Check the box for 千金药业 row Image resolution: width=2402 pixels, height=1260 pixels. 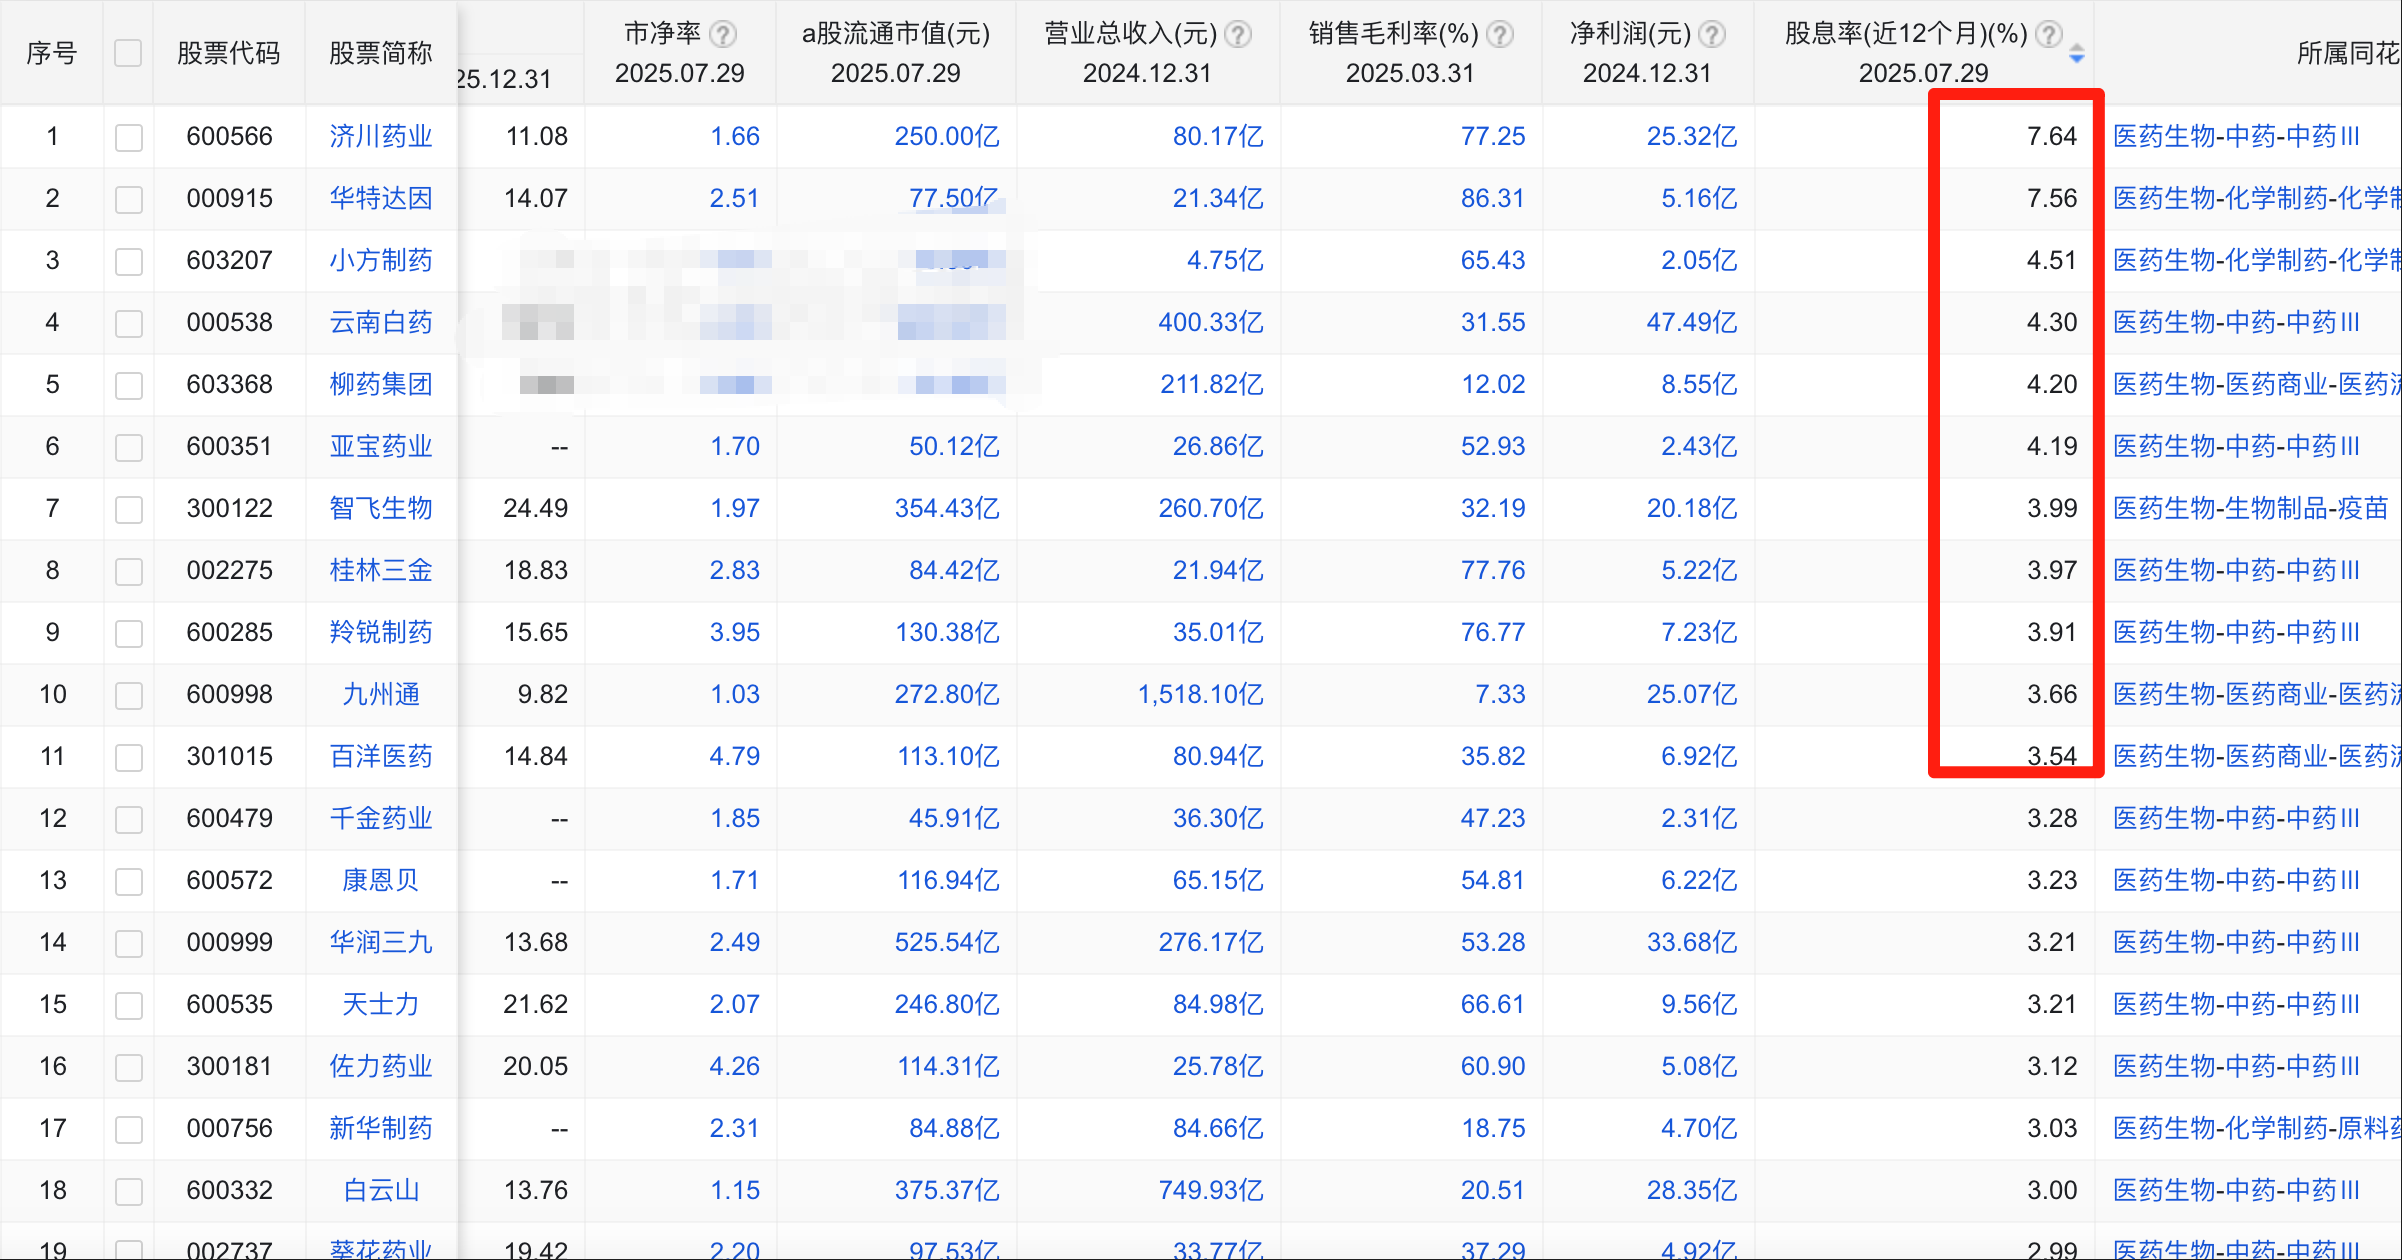(128, 819)
